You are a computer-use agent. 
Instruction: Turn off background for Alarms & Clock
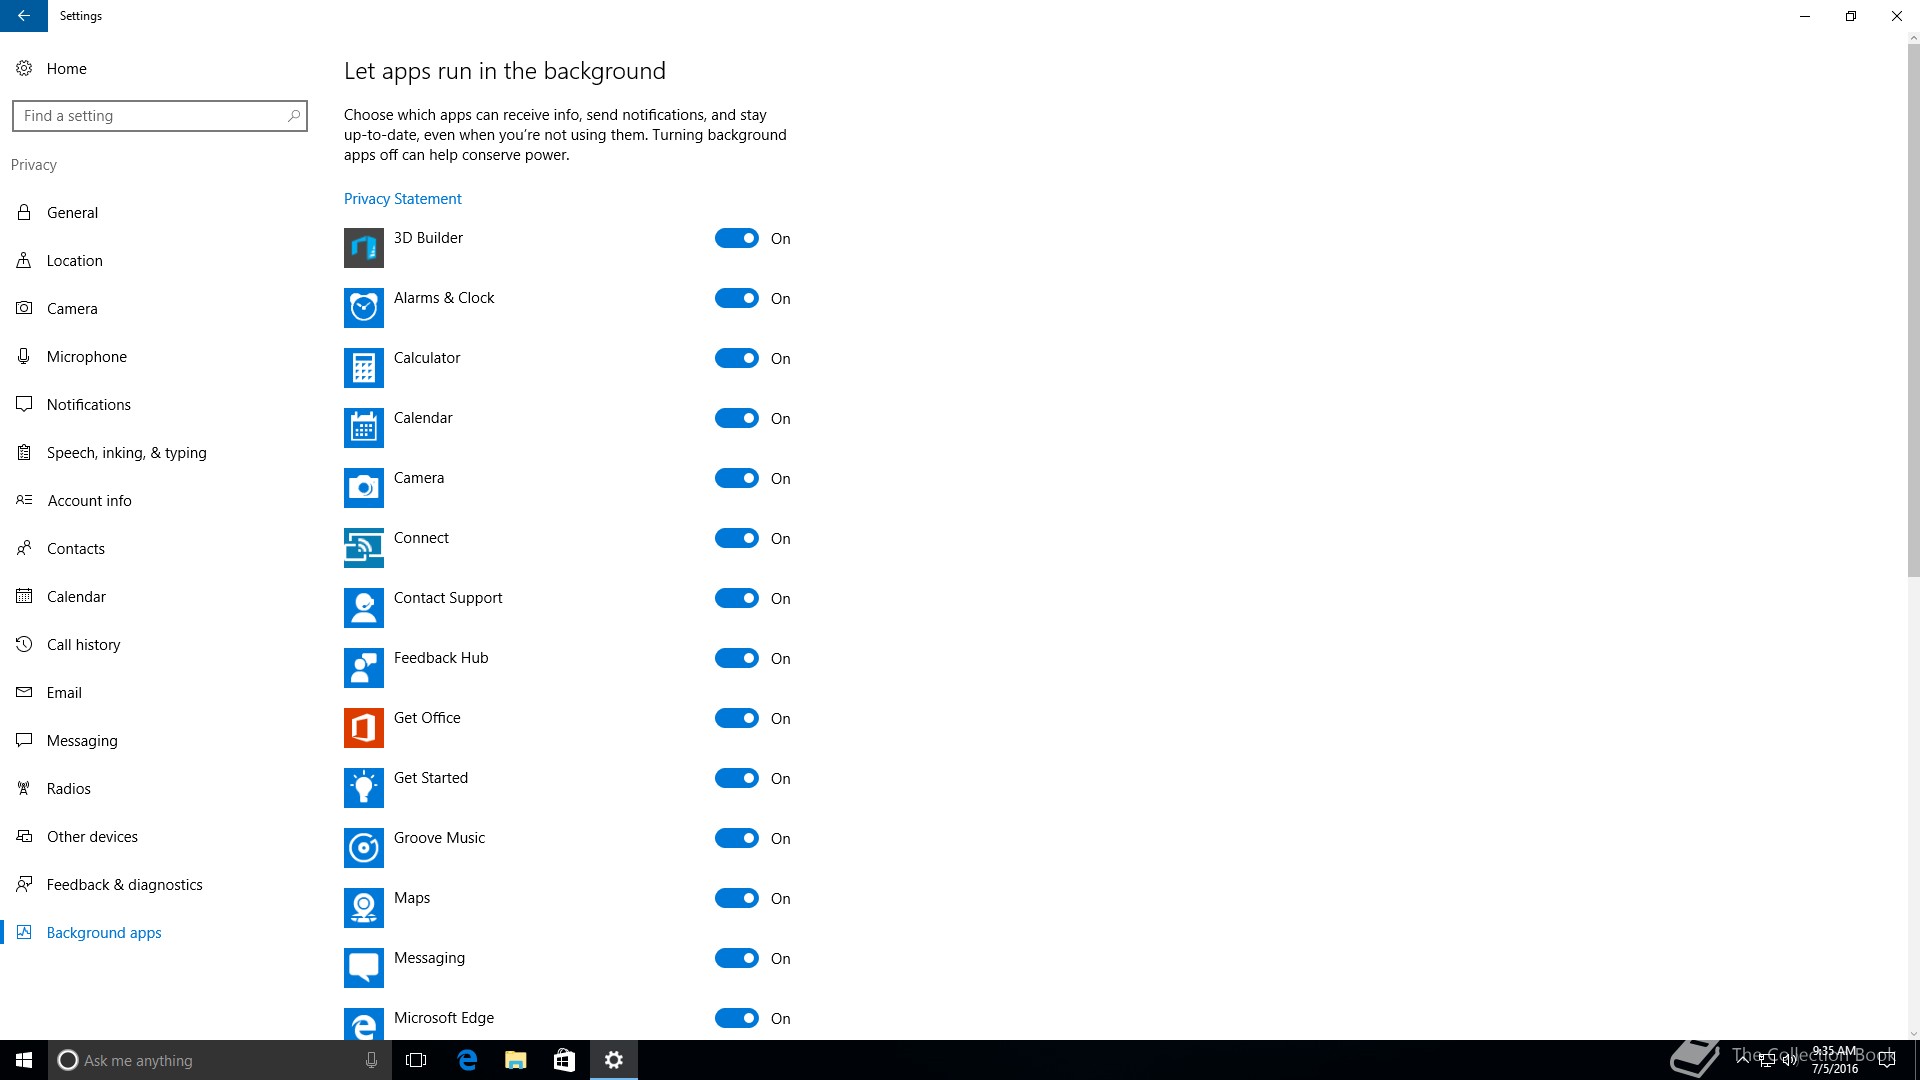pyautogui.click(x=737, y=298)
